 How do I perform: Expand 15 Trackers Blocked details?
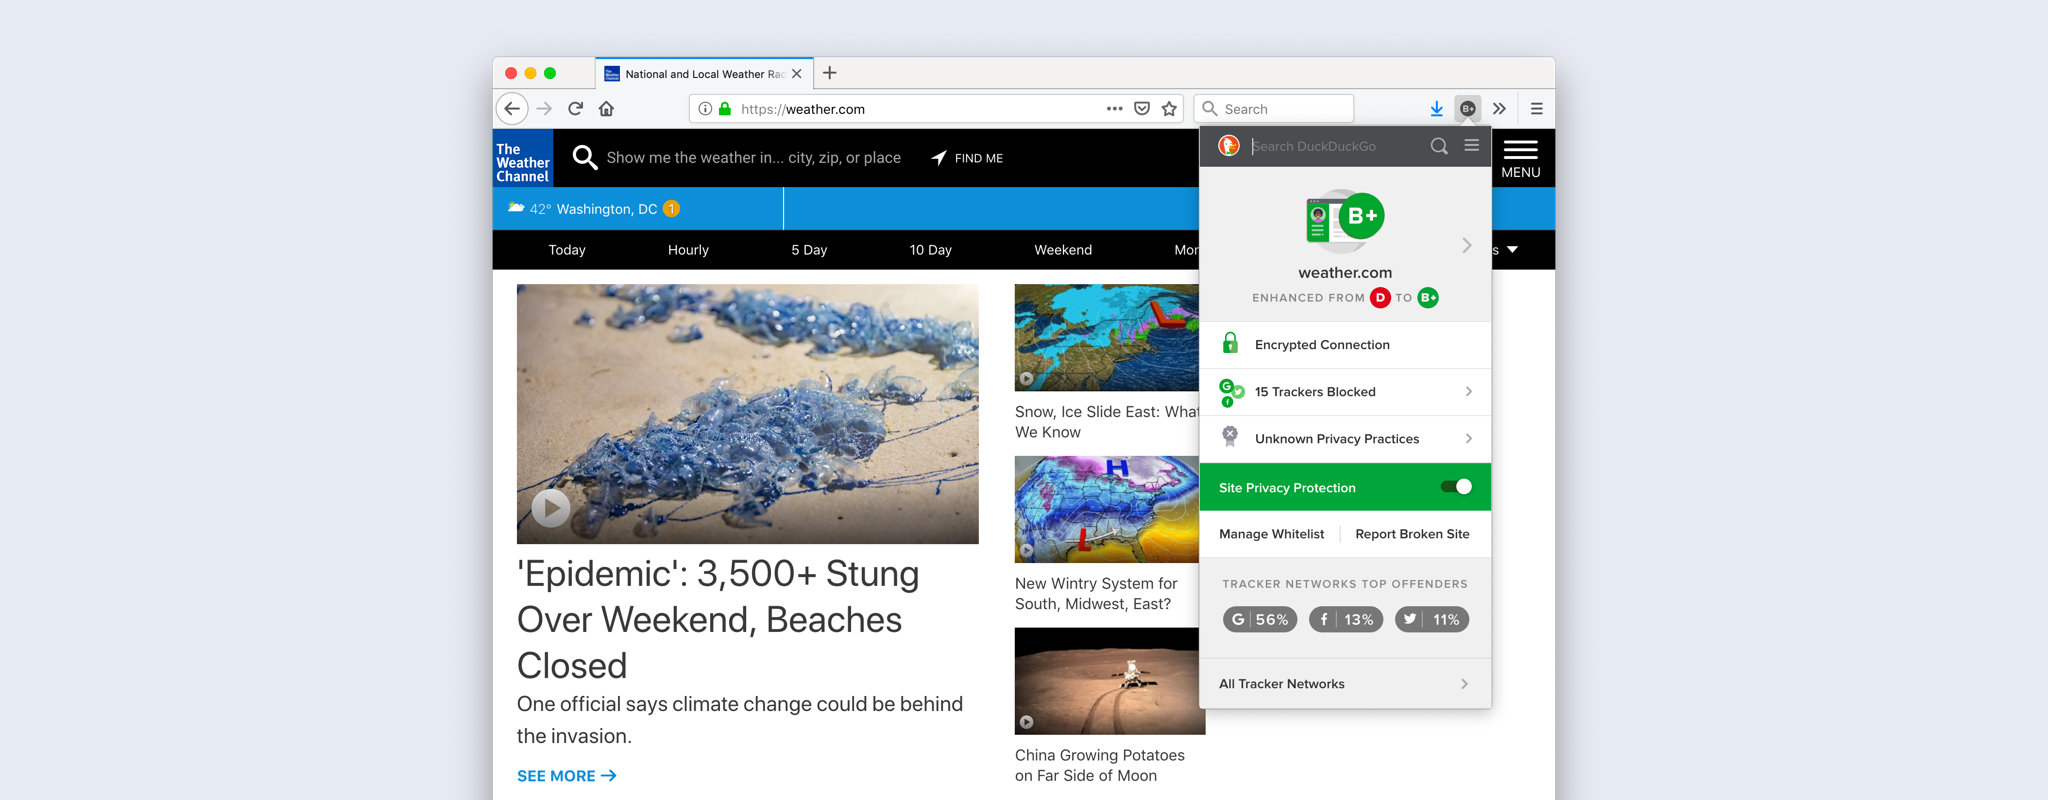[x=1345, y=392]
